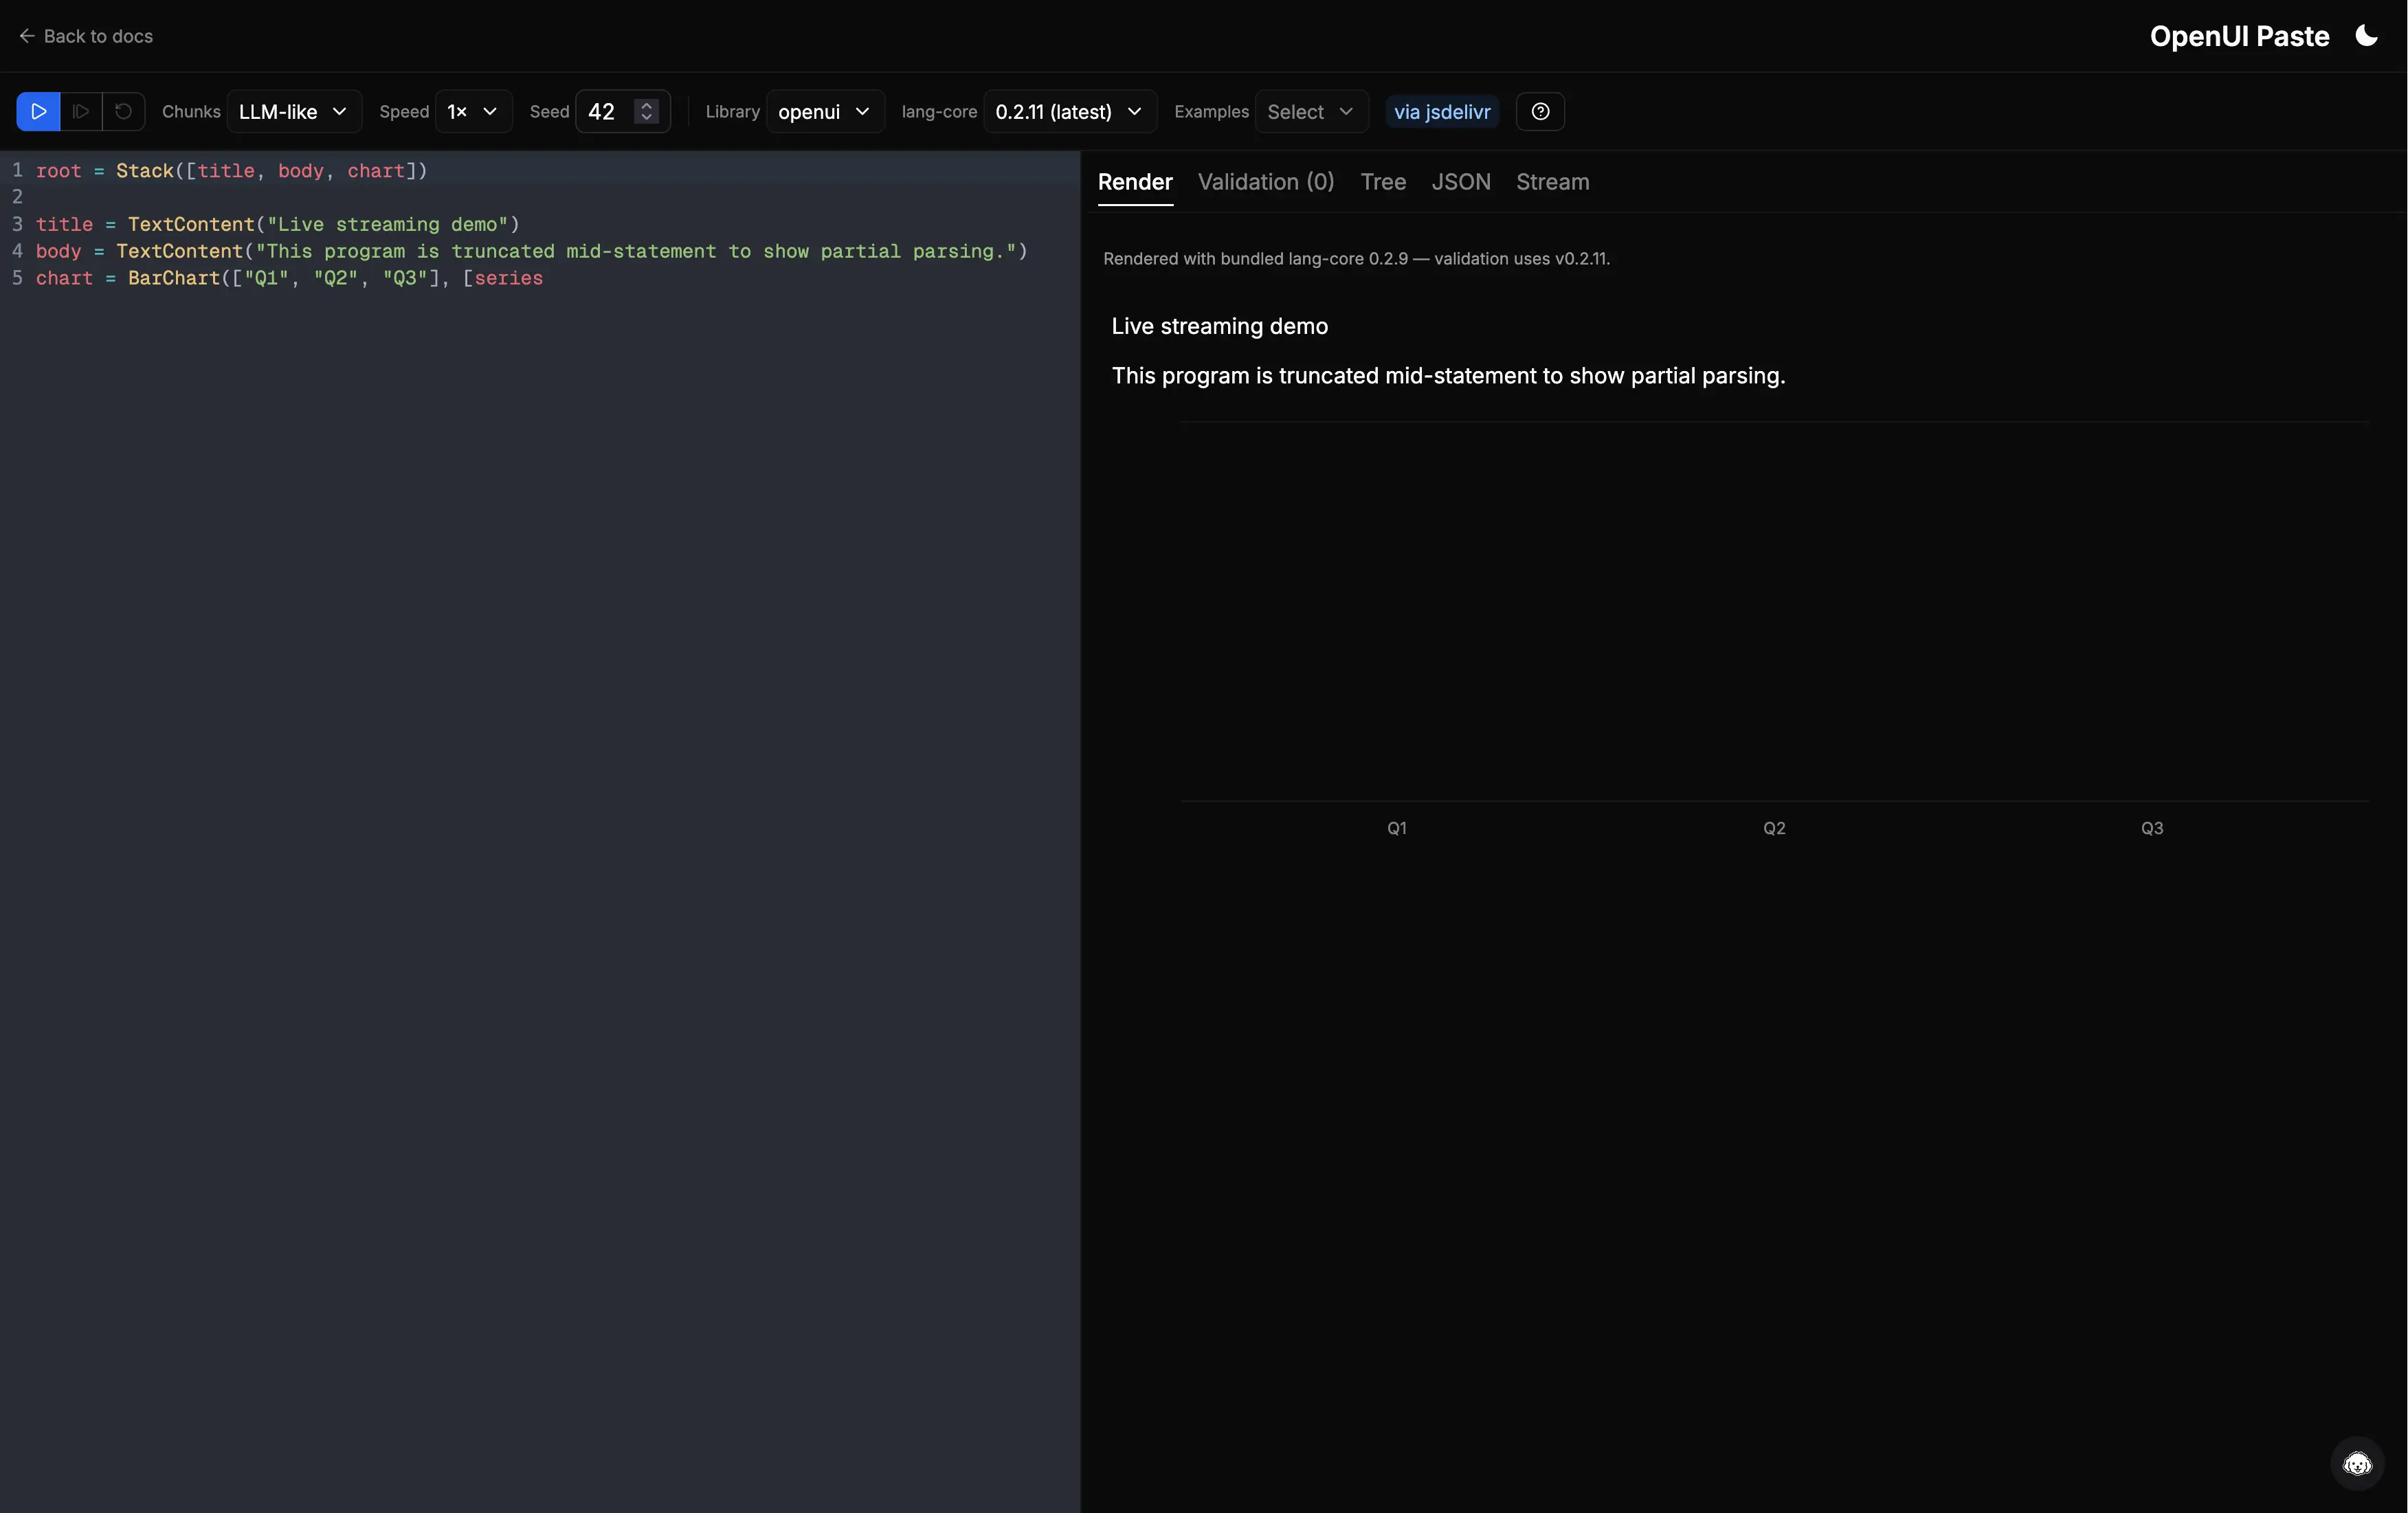Click the bundled lang-core version notice
The width and height of the screenshot is (2408, 1513).
[1356, 258]
